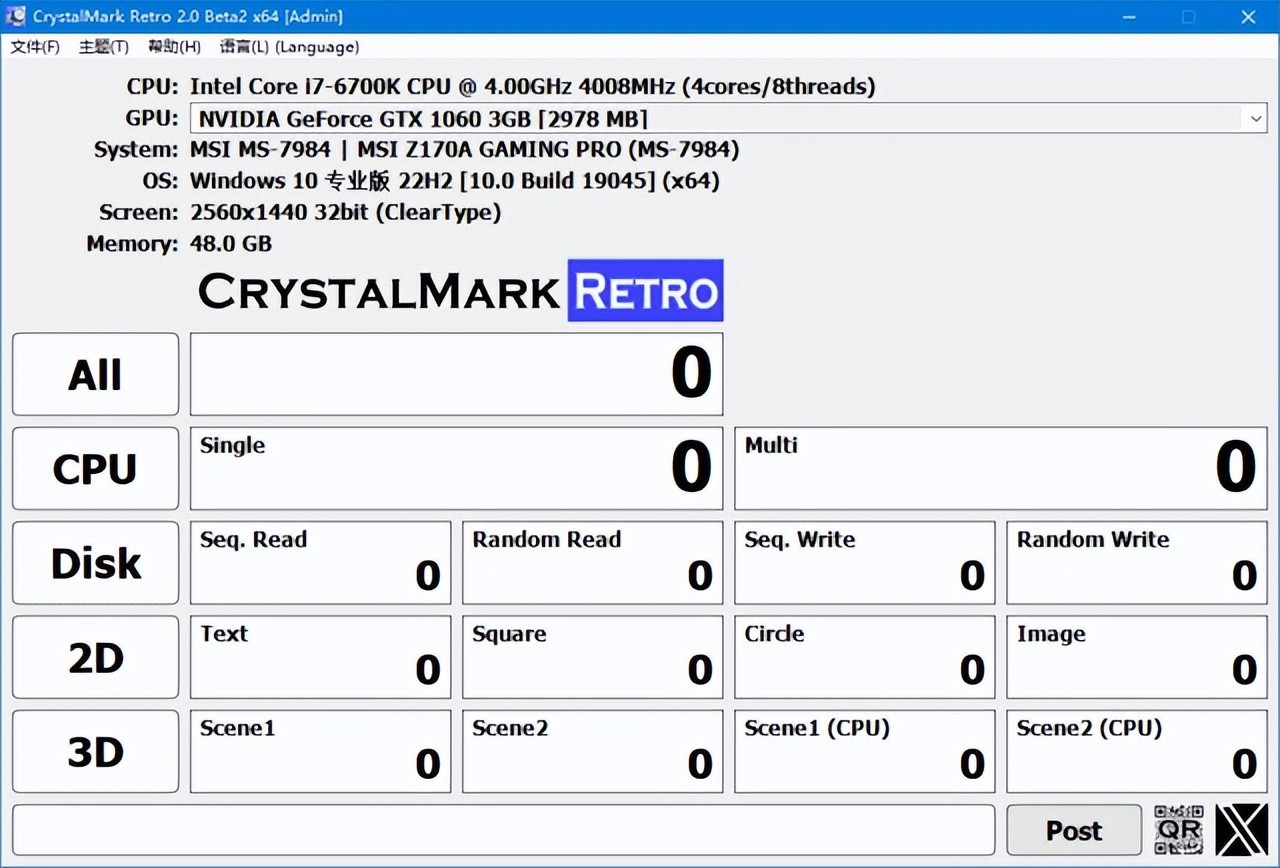Click the overall All score display
Image resolution: width=1280 pixels, height=868 pixels.
(456, 374)
